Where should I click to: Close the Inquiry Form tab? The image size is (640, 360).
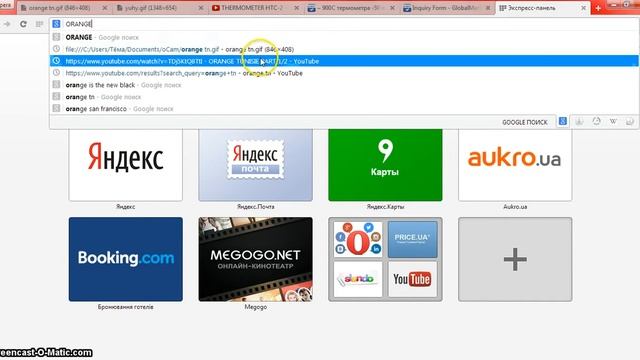click(x=488, y=8)
